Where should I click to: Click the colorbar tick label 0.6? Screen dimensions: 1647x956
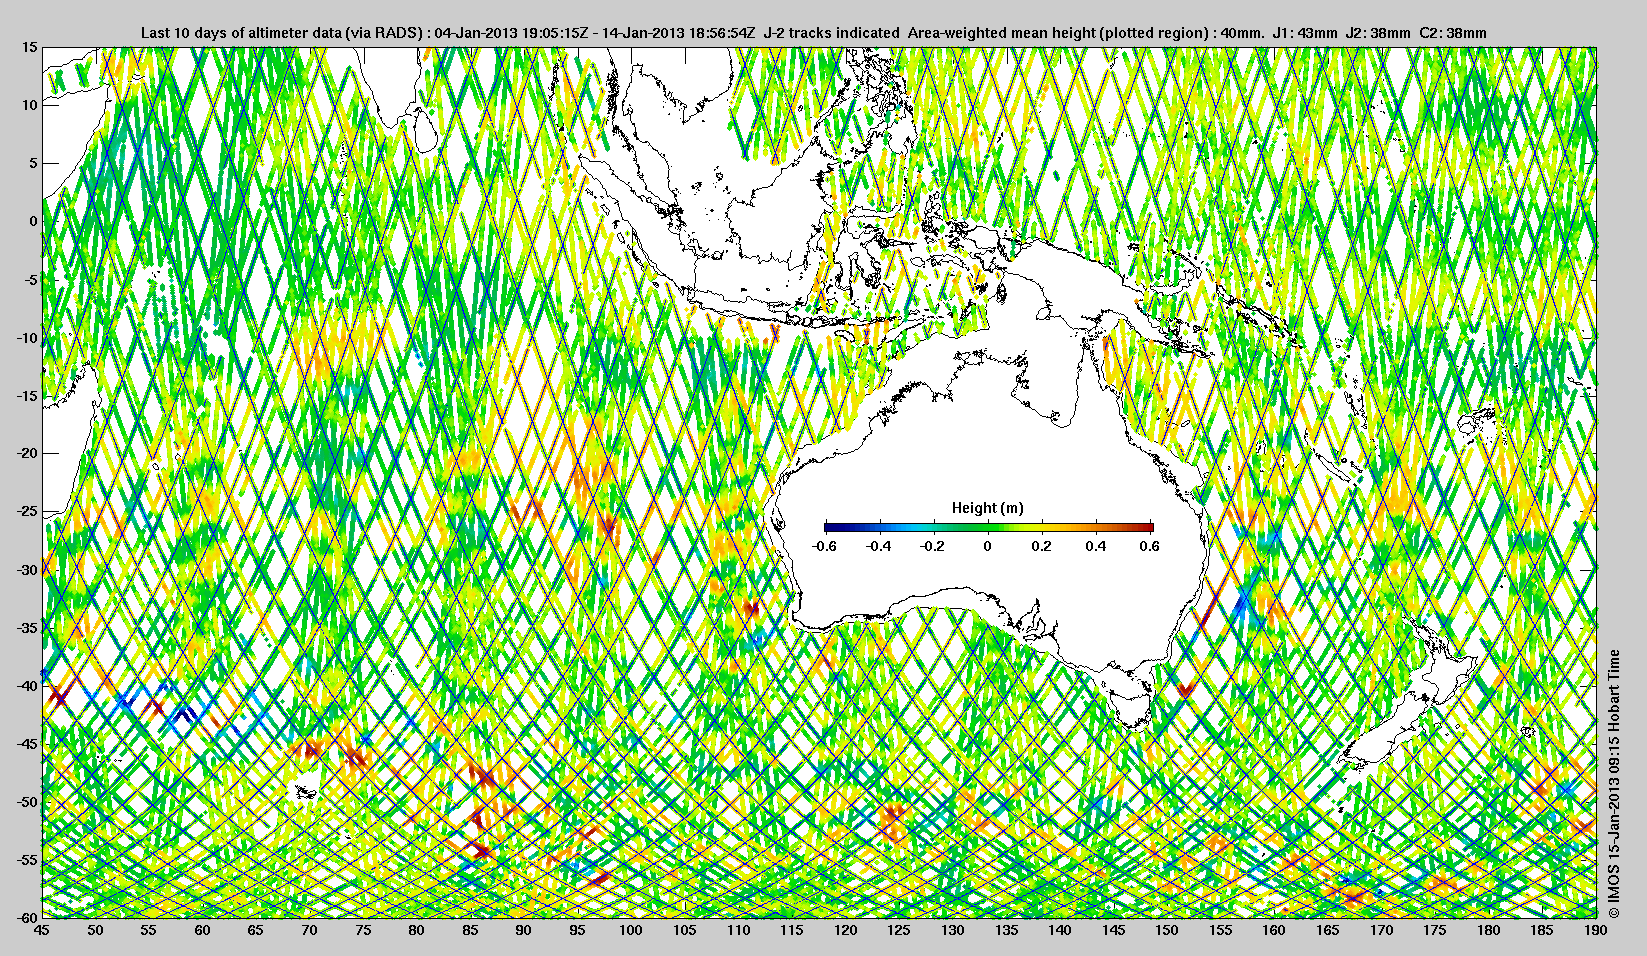(x=1150, y=546)
